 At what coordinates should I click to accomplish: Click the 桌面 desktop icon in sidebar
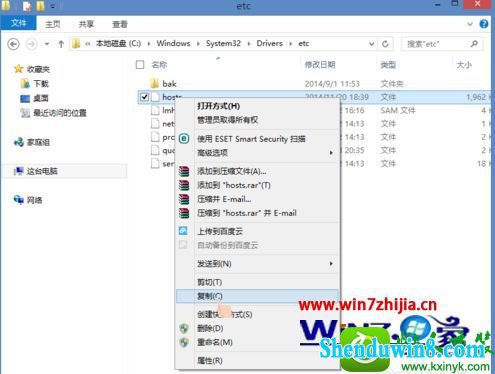tap(25, 99)
